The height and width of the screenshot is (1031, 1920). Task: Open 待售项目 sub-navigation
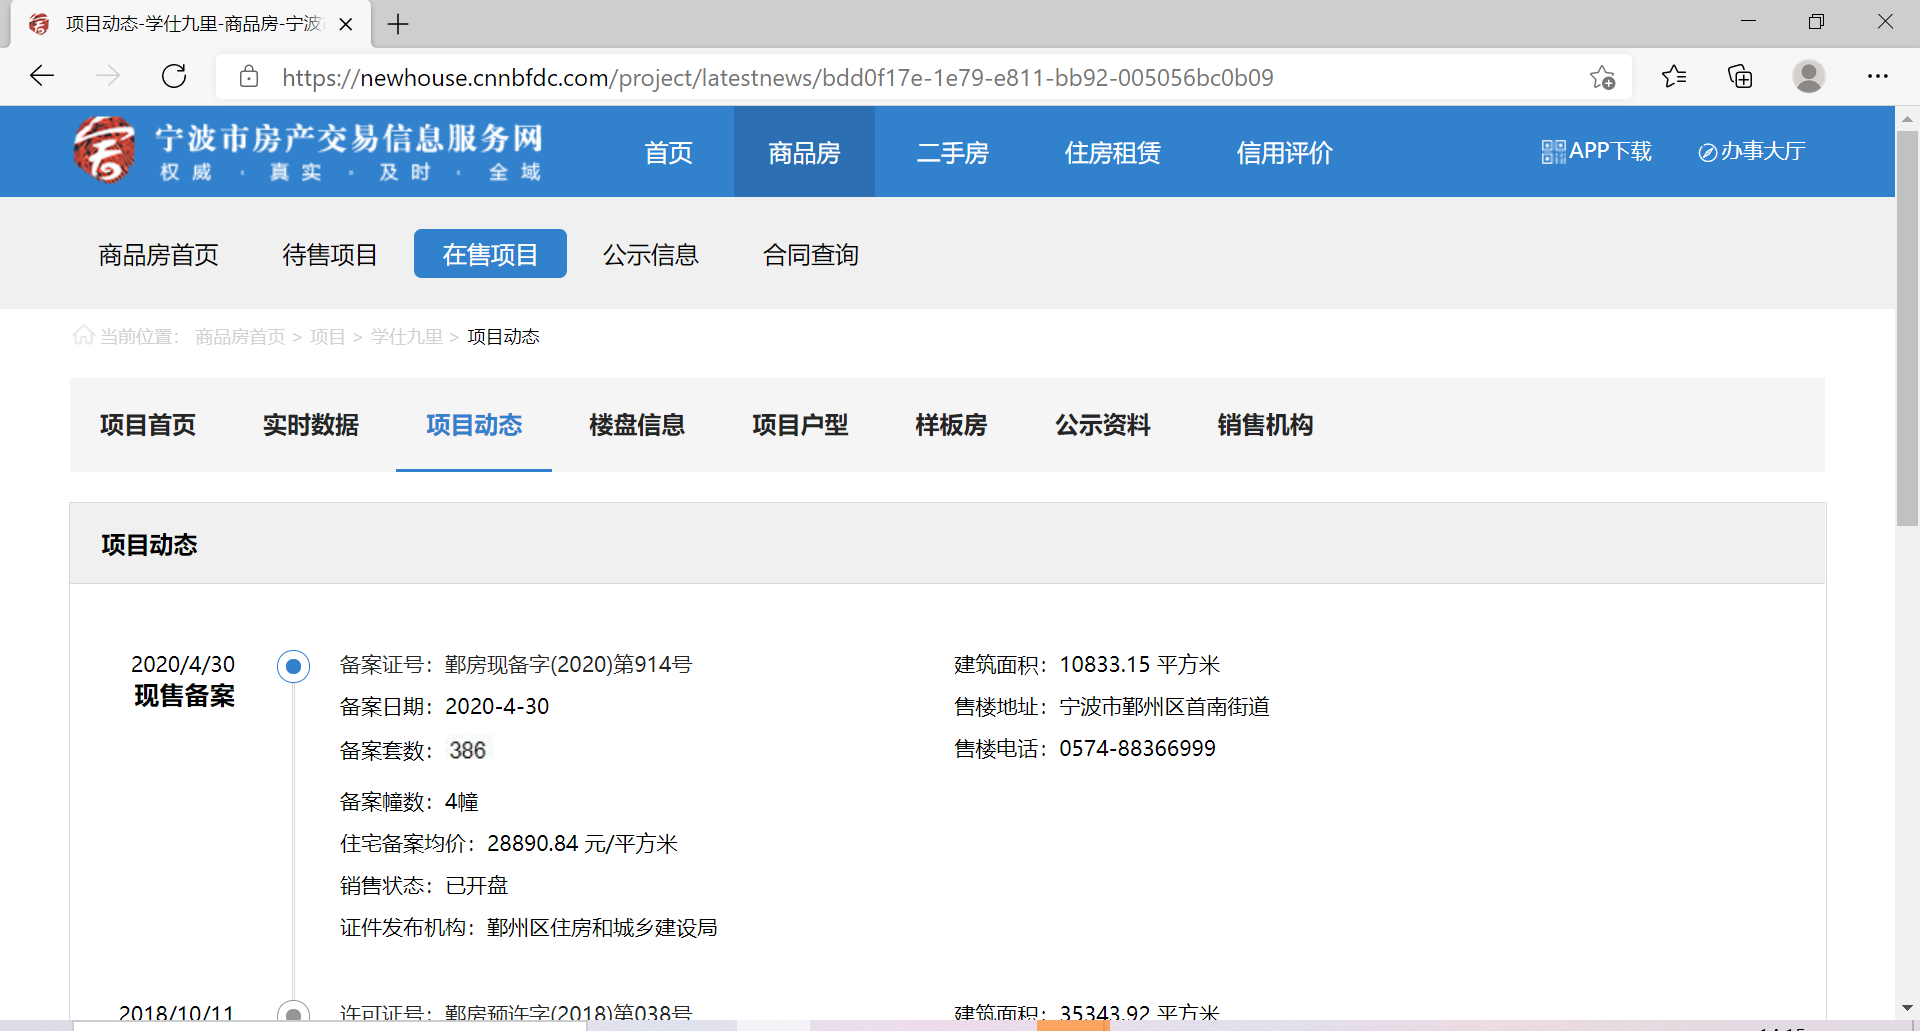click(330, 255)
